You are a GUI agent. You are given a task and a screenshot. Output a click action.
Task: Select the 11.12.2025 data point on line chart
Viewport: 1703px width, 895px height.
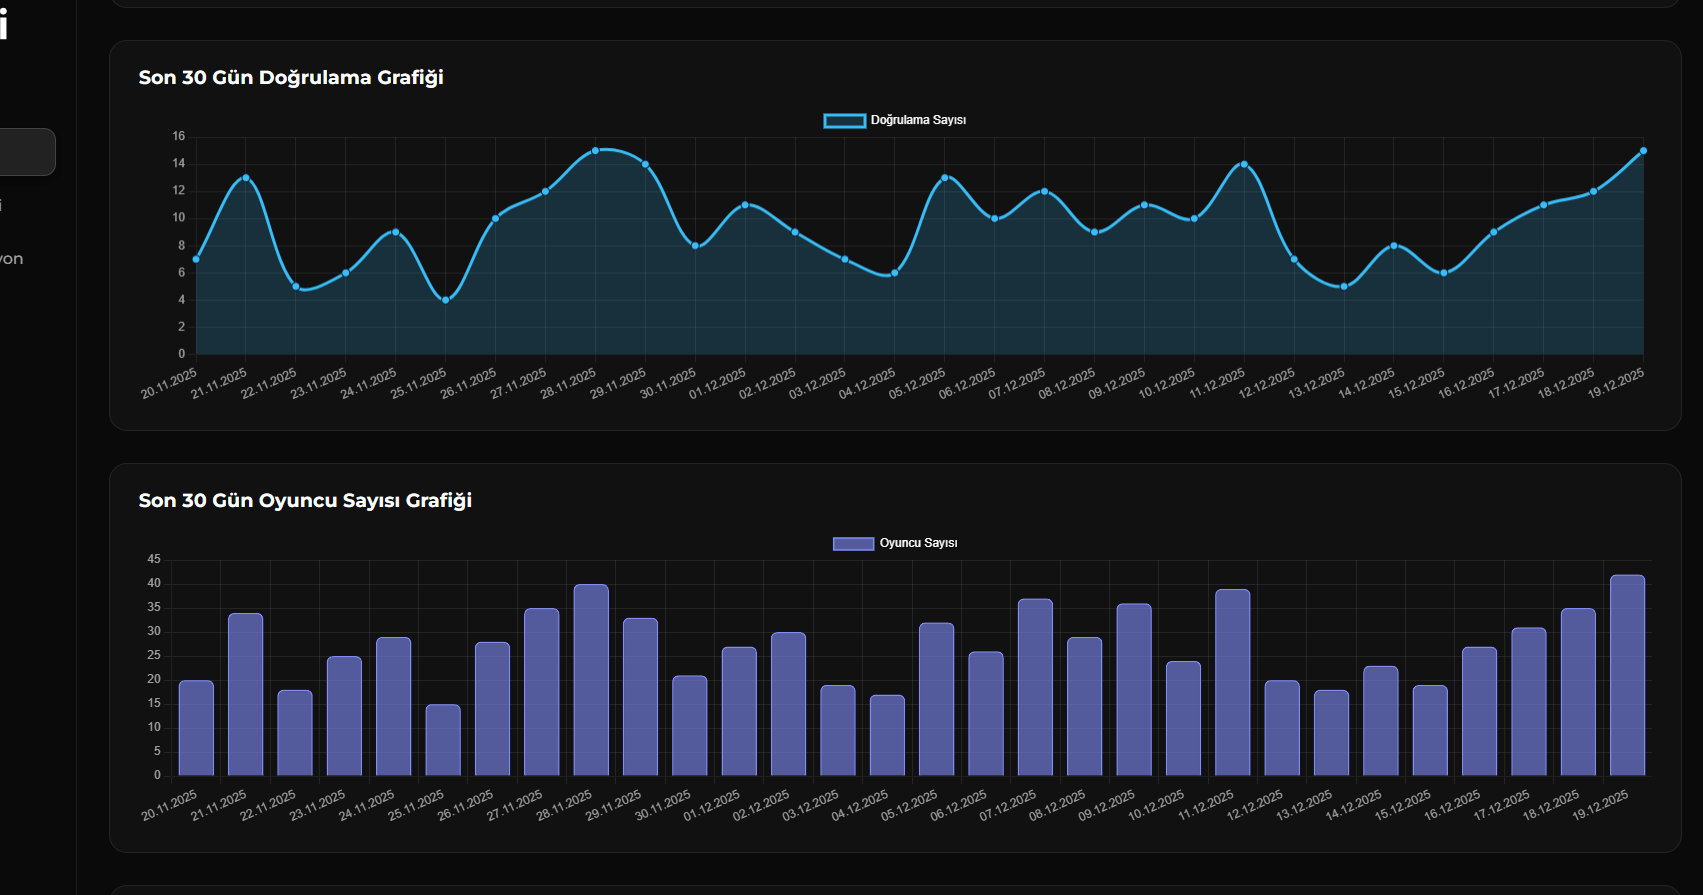click(1244, 164)
